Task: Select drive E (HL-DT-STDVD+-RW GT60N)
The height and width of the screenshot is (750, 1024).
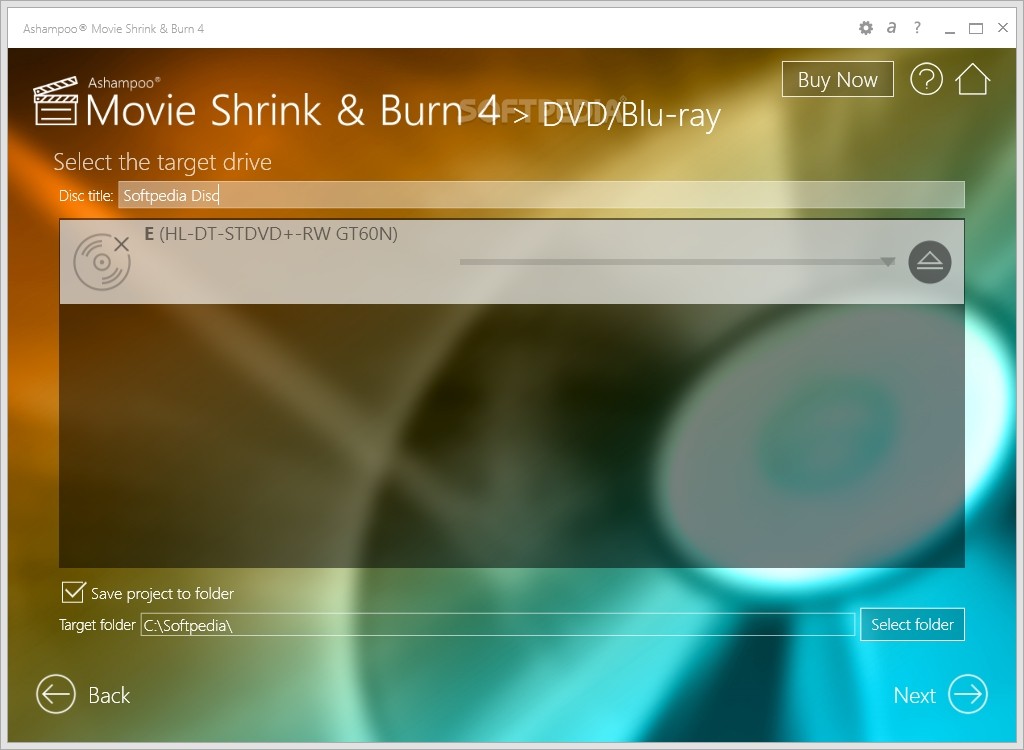Action: (511, 261)
